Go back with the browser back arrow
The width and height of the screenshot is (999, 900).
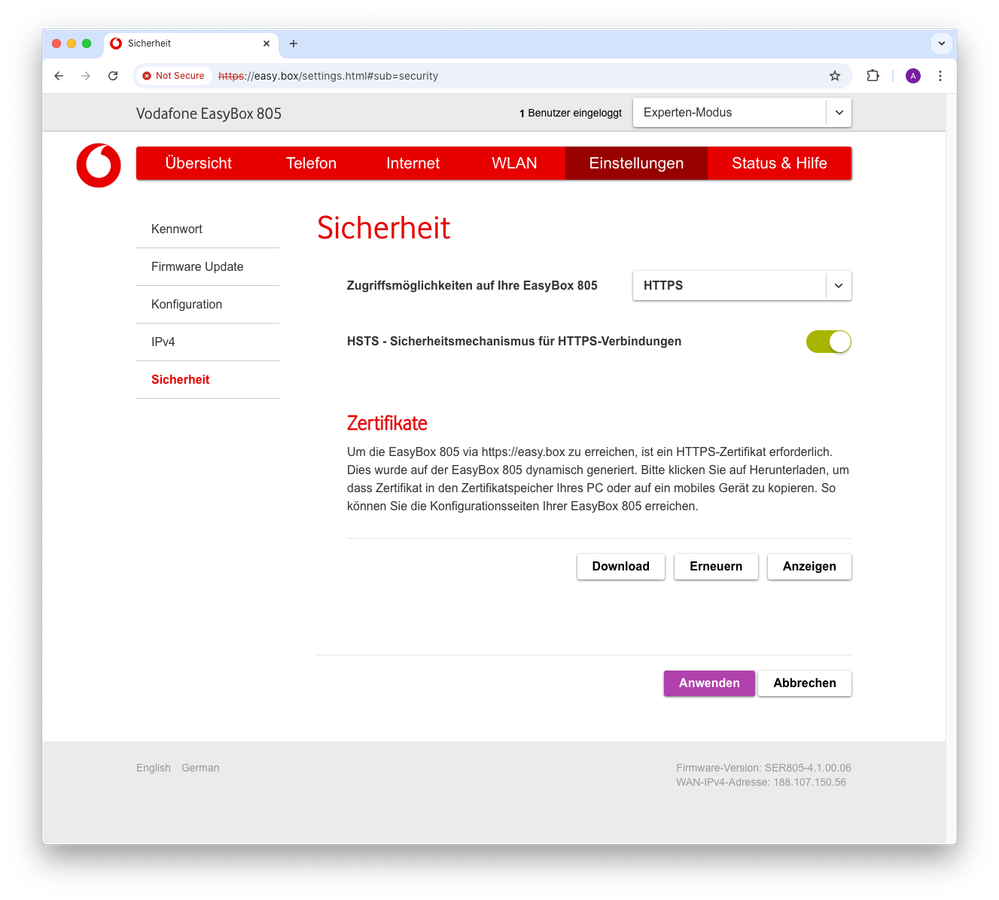[x=59, y=76]
